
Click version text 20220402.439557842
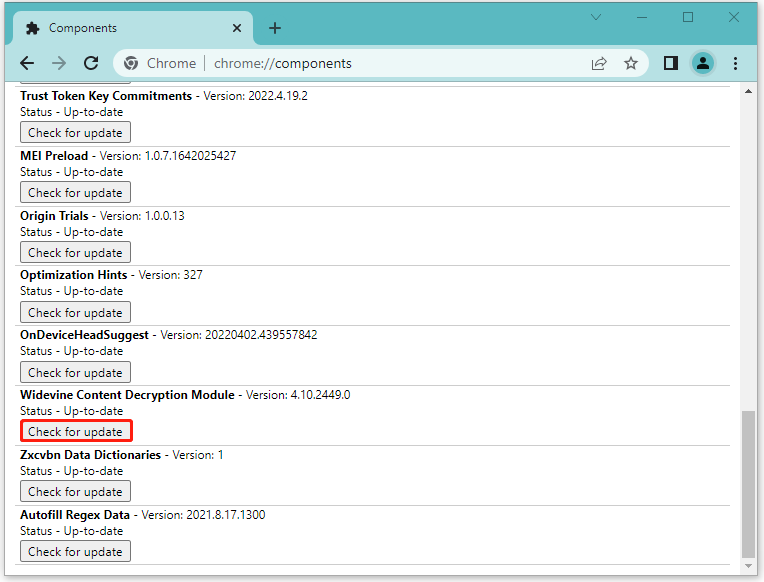coord(261,335)
